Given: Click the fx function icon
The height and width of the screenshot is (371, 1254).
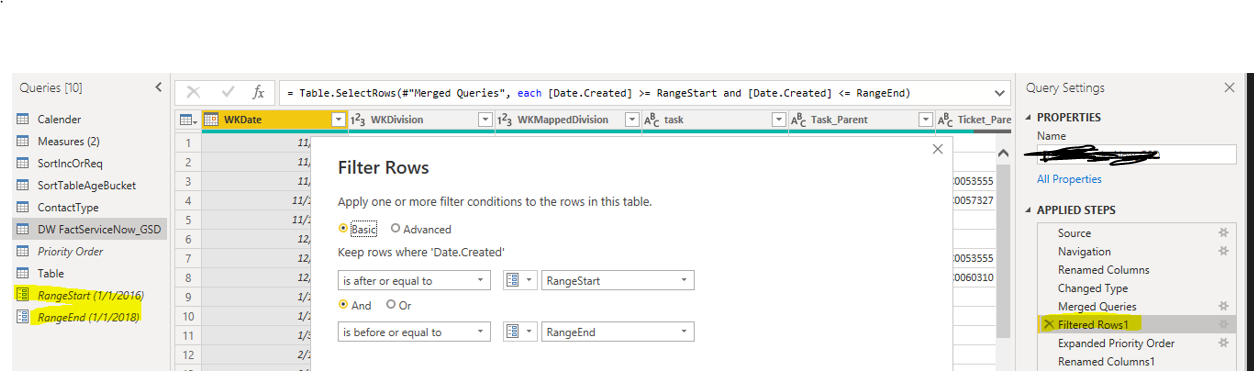Looking at the screenshot, I should tap(258, 92).
